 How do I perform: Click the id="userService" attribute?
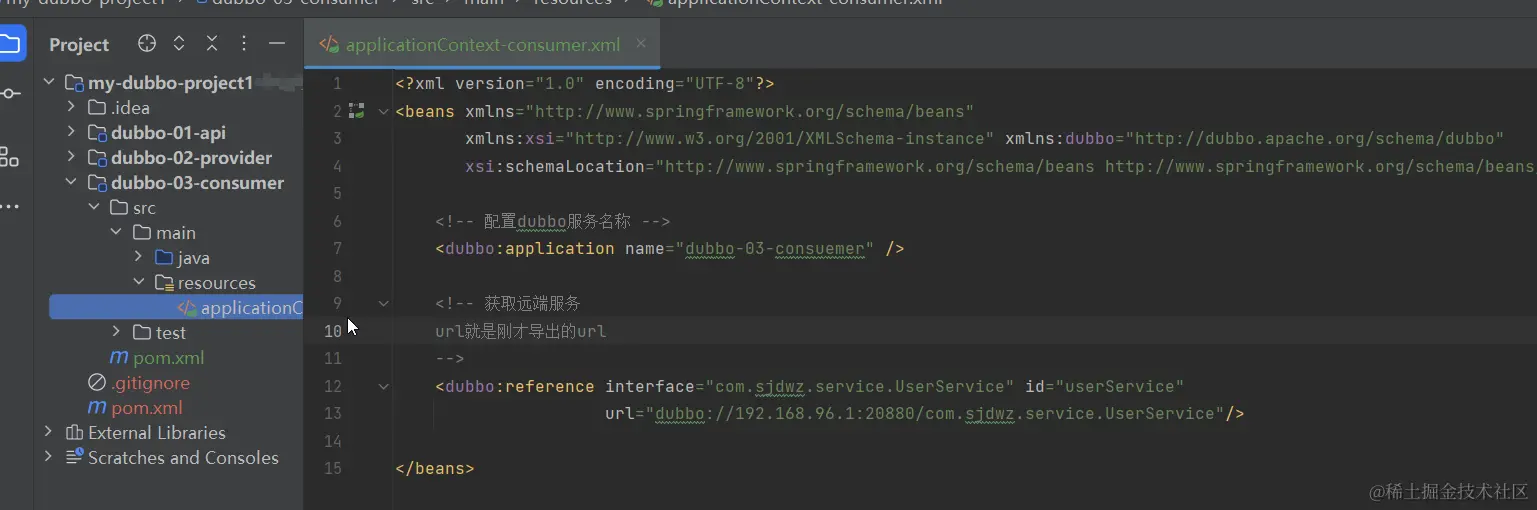click(x=1110, y=386)
